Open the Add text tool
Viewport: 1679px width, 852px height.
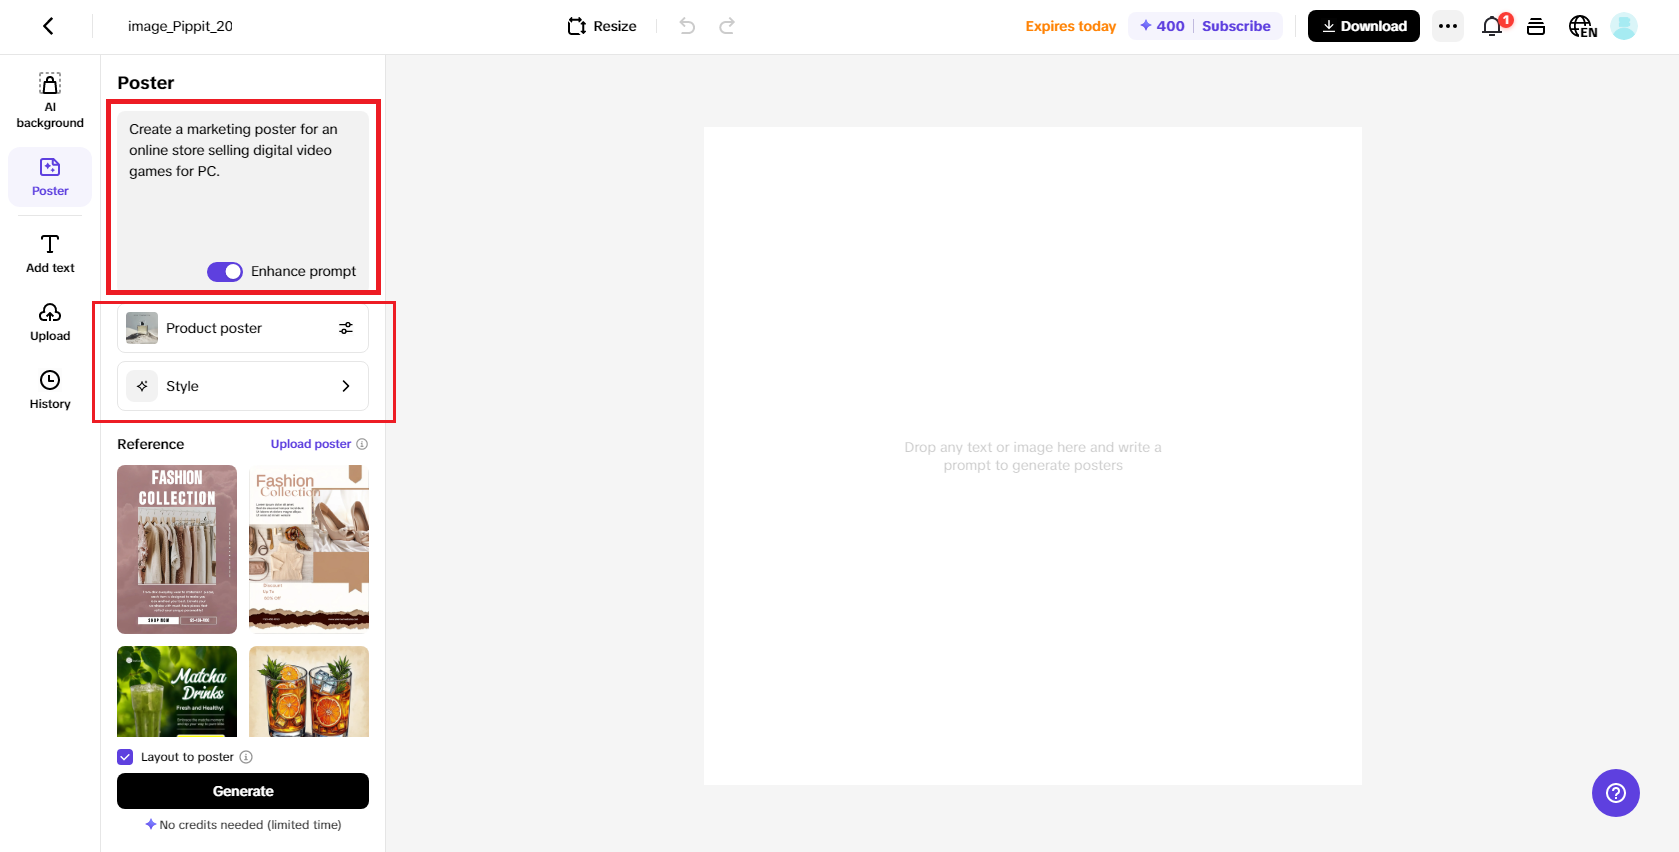tap(50, 253)
